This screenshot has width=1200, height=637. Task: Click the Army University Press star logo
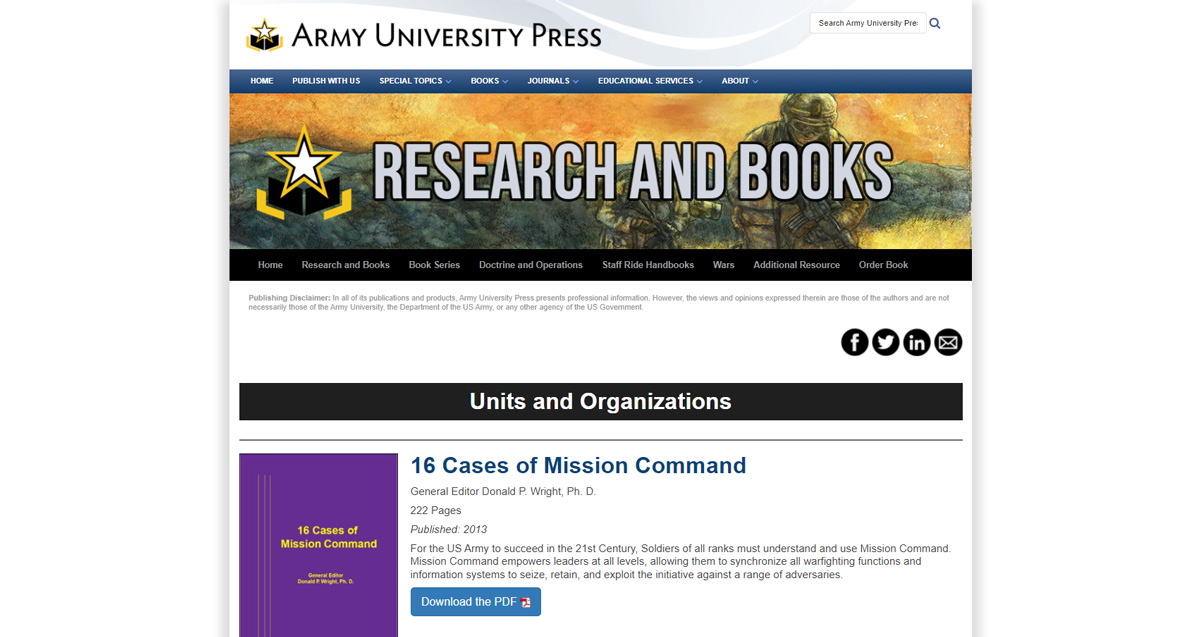pos(264,35)
